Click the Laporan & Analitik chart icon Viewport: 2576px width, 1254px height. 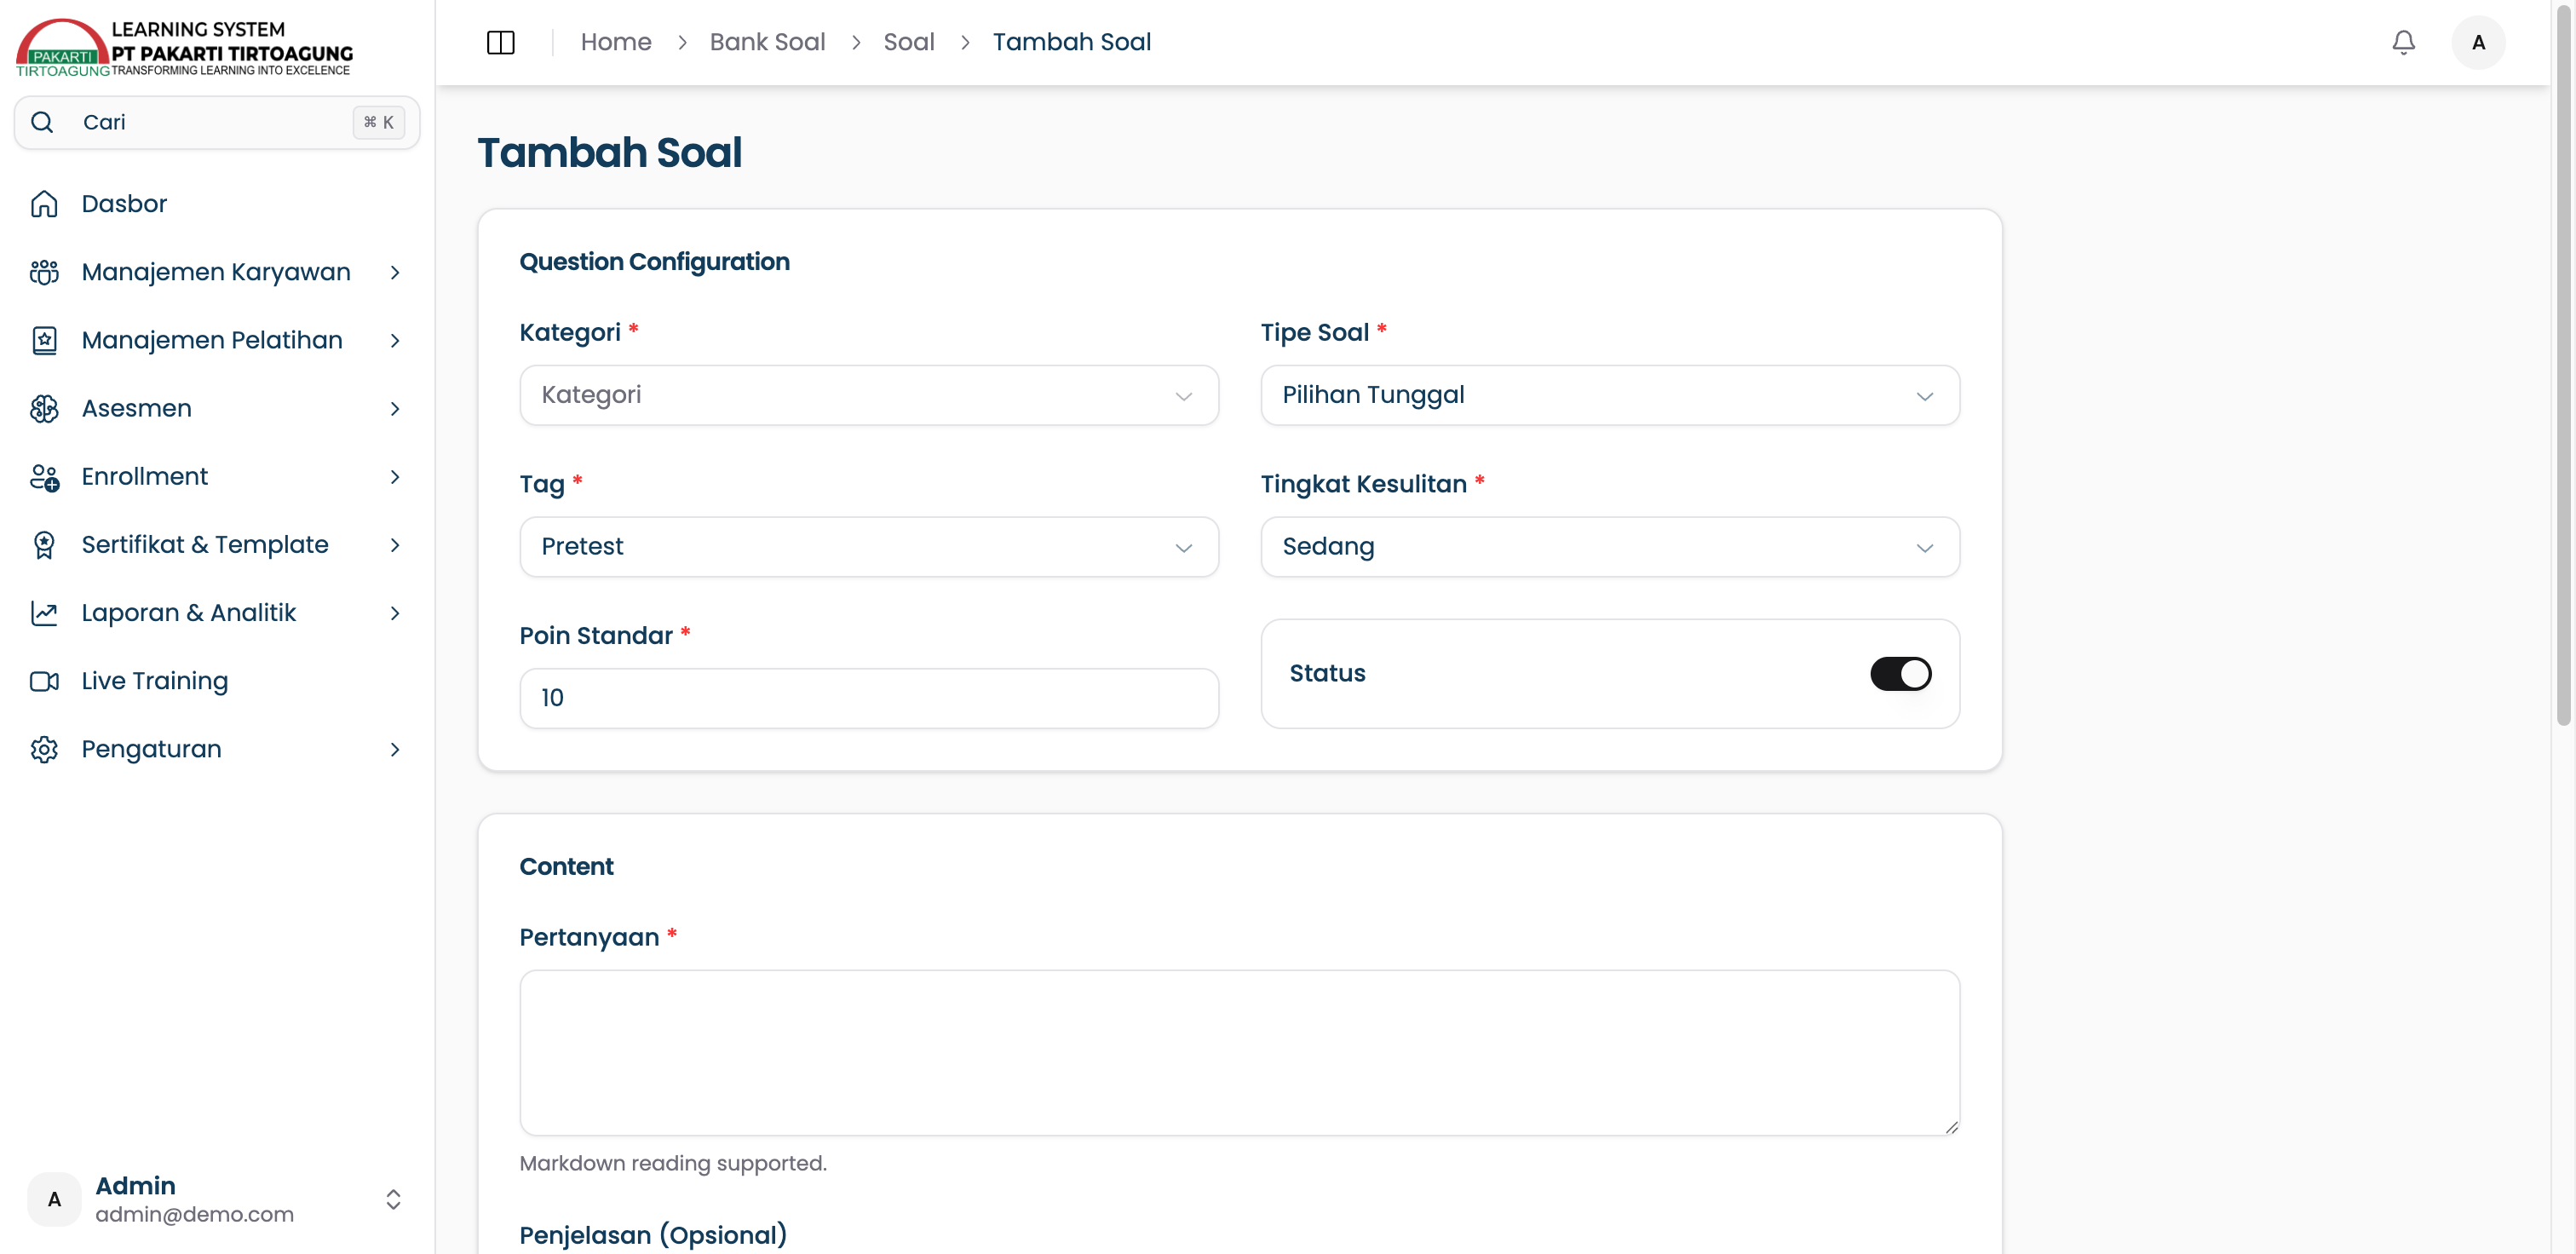coord(44,613)
